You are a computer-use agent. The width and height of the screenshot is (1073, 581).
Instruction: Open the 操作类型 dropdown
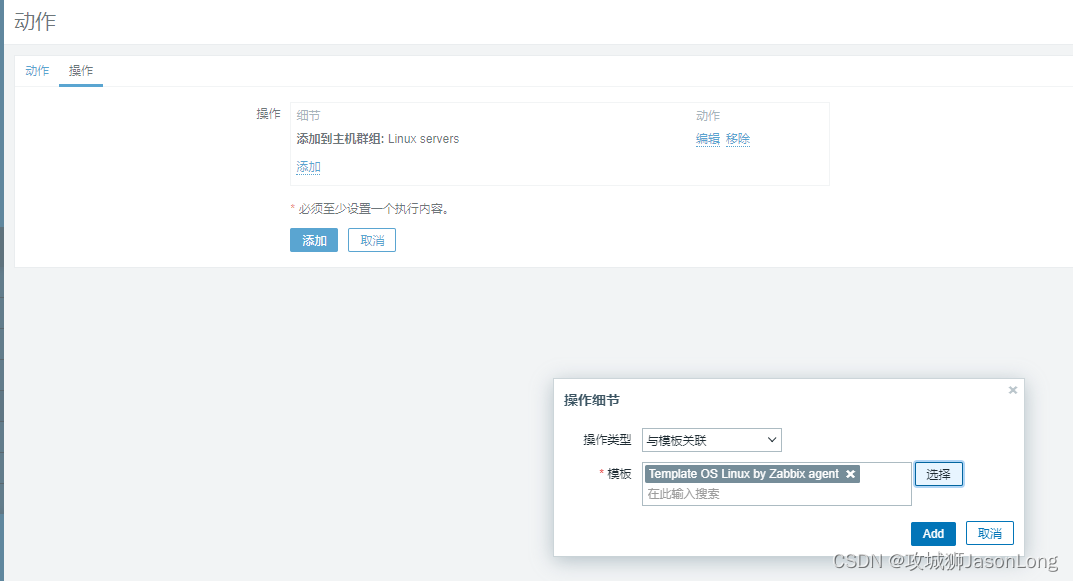[x=712, y=440]
